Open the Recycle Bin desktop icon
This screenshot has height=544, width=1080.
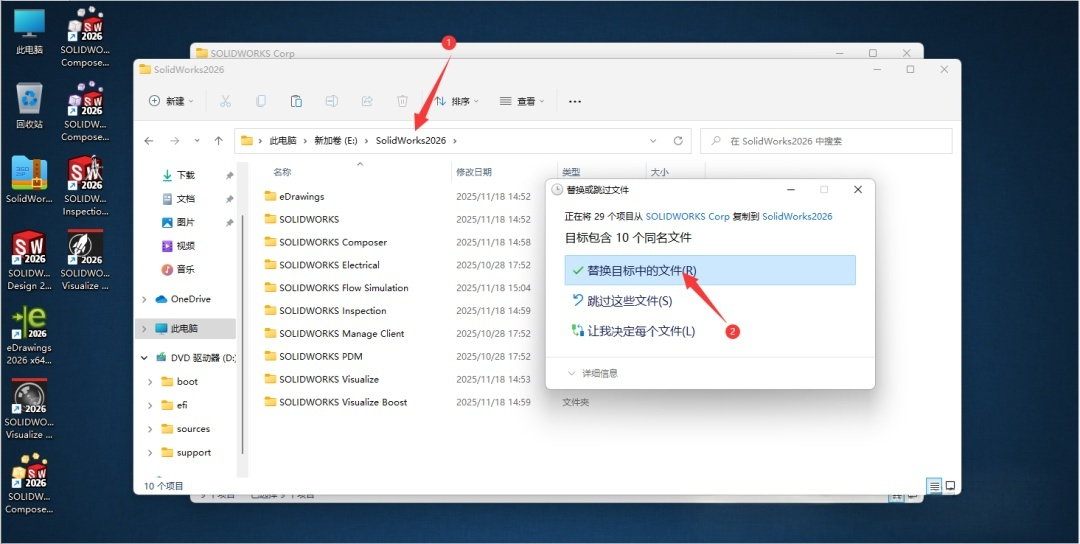tap(29, 106)
